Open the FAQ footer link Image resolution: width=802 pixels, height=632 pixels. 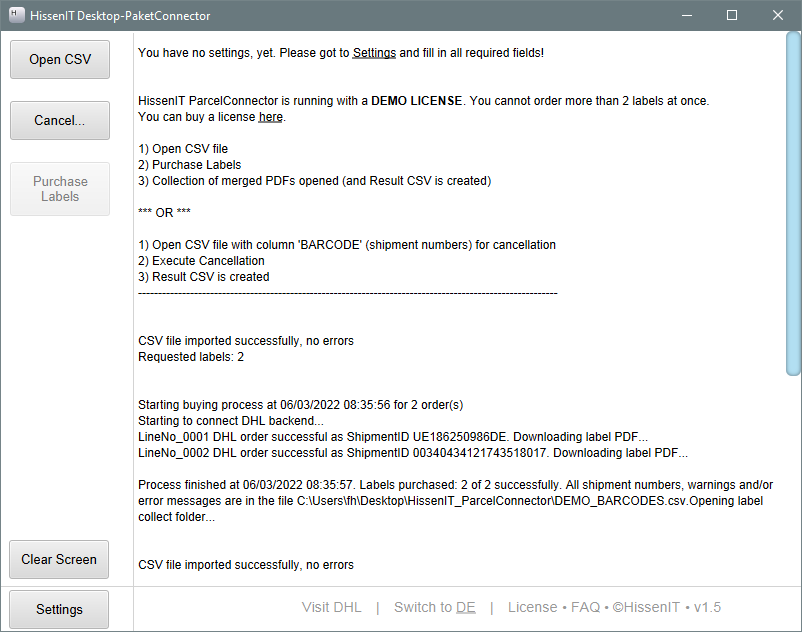point(585,607)
